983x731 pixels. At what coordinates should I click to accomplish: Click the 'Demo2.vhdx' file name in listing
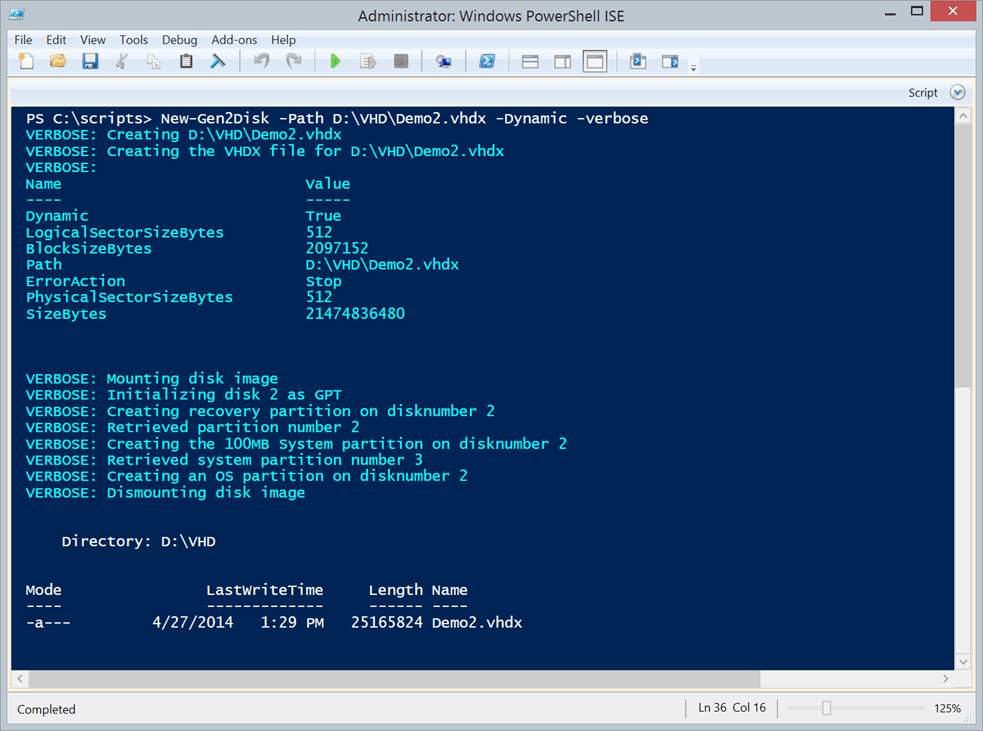pos(477,623)
